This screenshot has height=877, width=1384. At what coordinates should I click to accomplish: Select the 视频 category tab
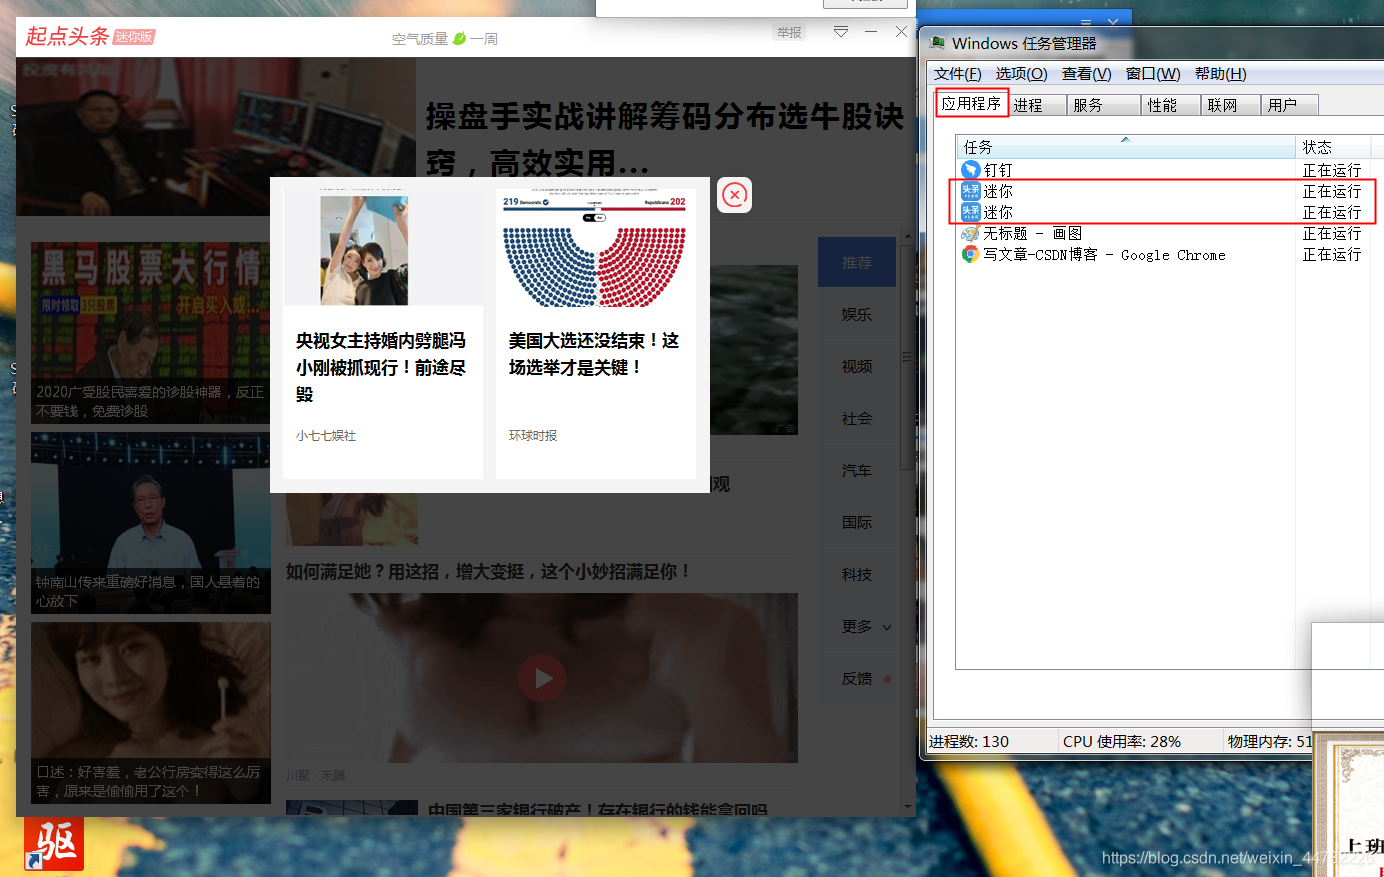pyautogui.click(x=857, y=366)
